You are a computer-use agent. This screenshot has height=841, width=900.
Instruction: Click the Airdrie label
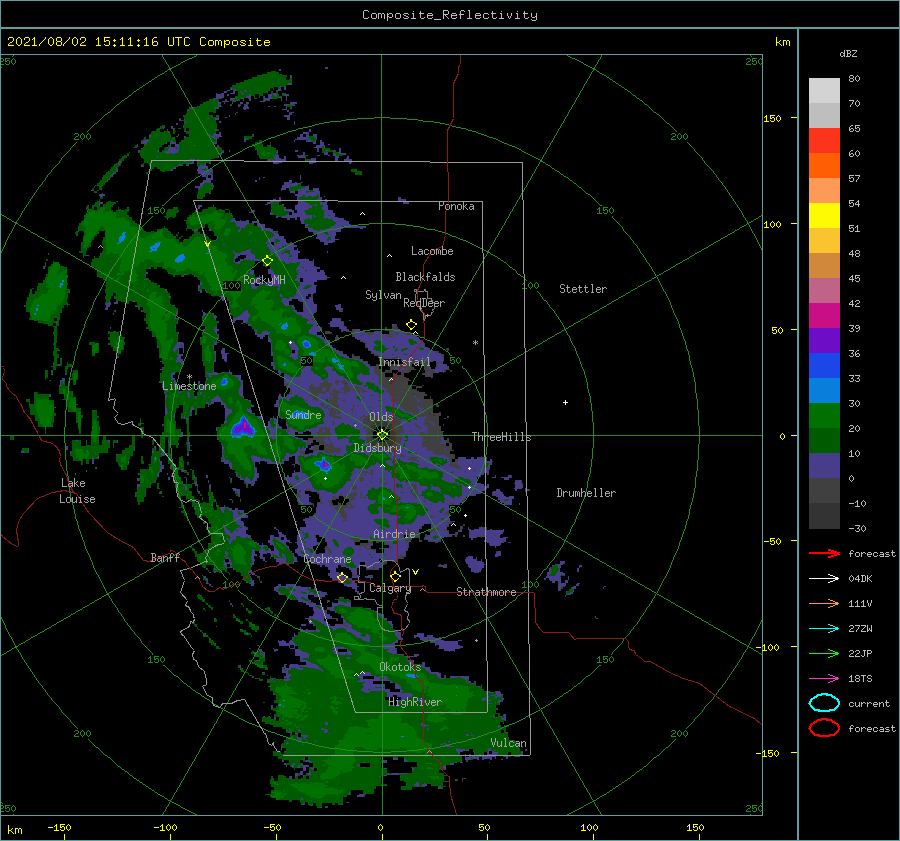394,534
